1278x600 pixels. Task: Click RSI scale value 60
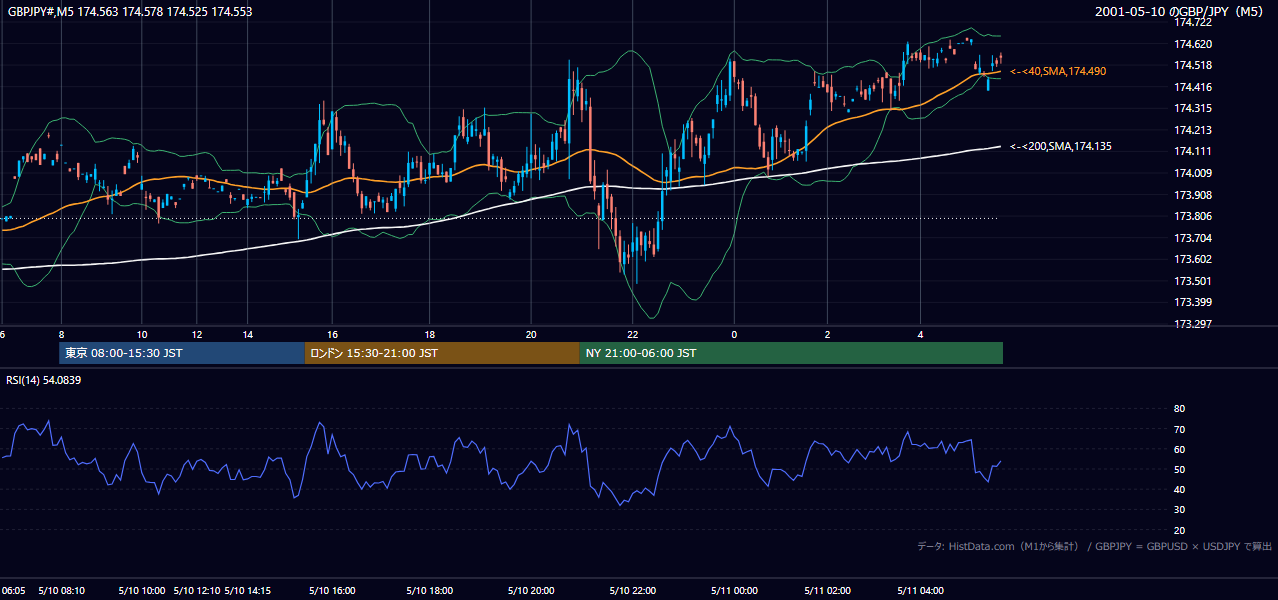pos(1179,450)
